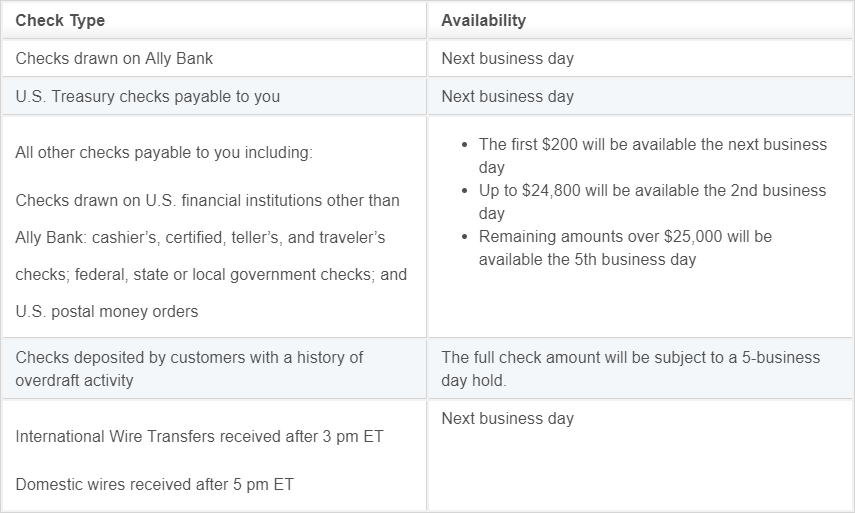This screenshot has height=513, width=855.
Task: Click Next business day for Ally Bank checks
Action: click(x=507, y=58)
